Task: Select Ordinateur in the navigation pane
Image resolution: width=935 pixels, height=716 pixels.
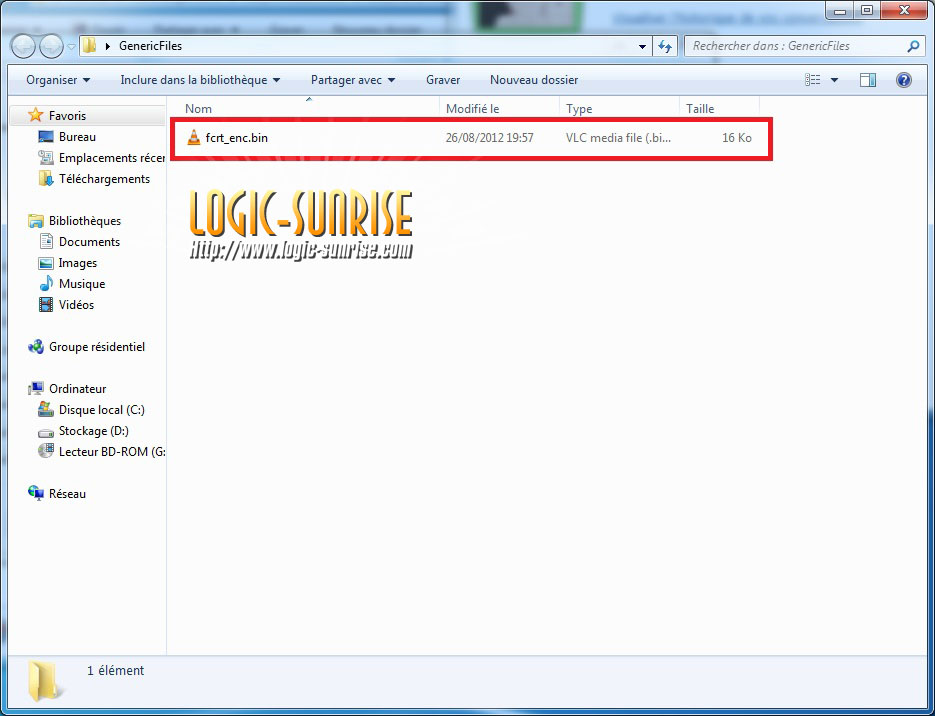Action: coord(78,389)
